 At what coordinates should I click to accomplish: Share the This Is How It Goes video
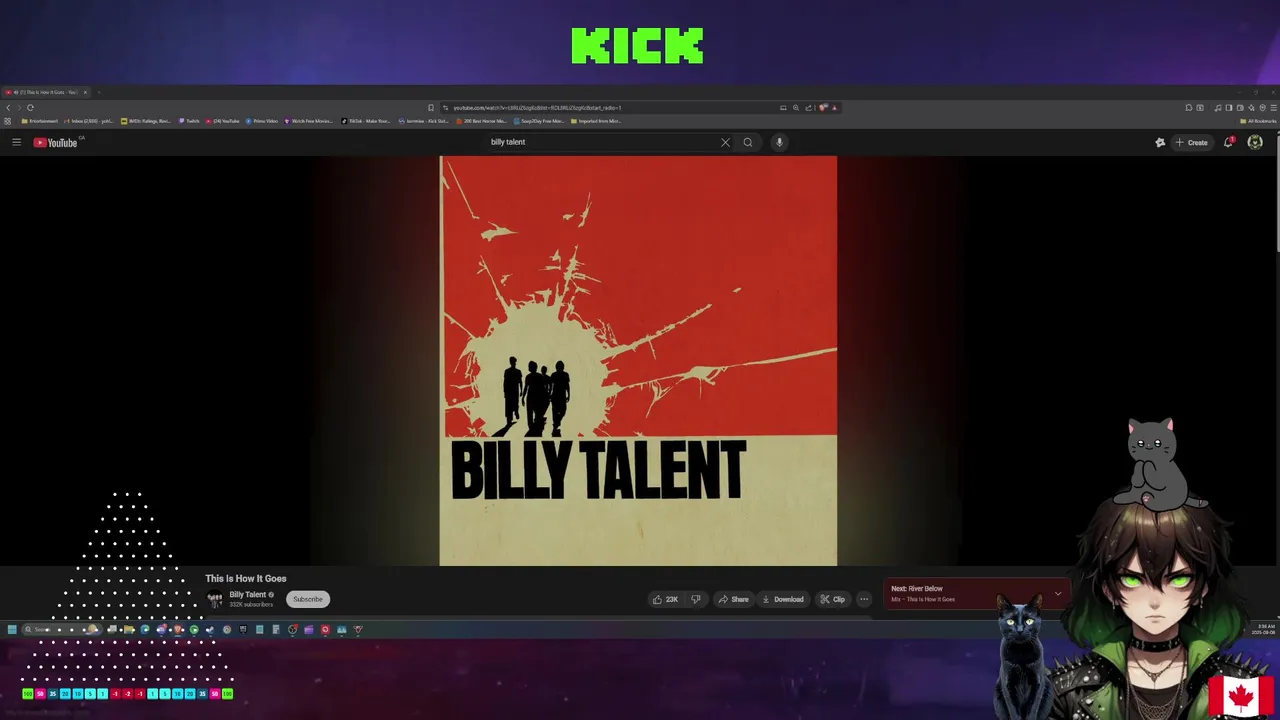click(733, 599)
